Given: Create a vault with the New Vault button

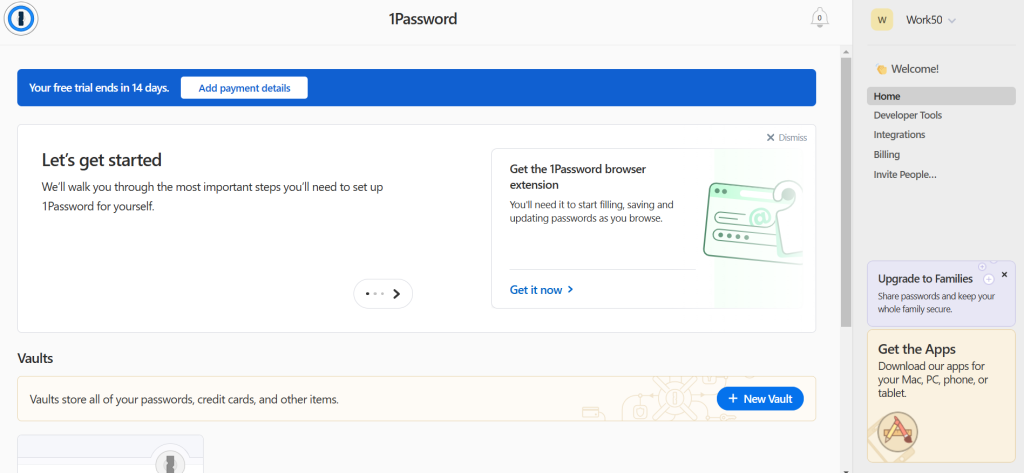Looking at the screenshot, I should 760,399.
